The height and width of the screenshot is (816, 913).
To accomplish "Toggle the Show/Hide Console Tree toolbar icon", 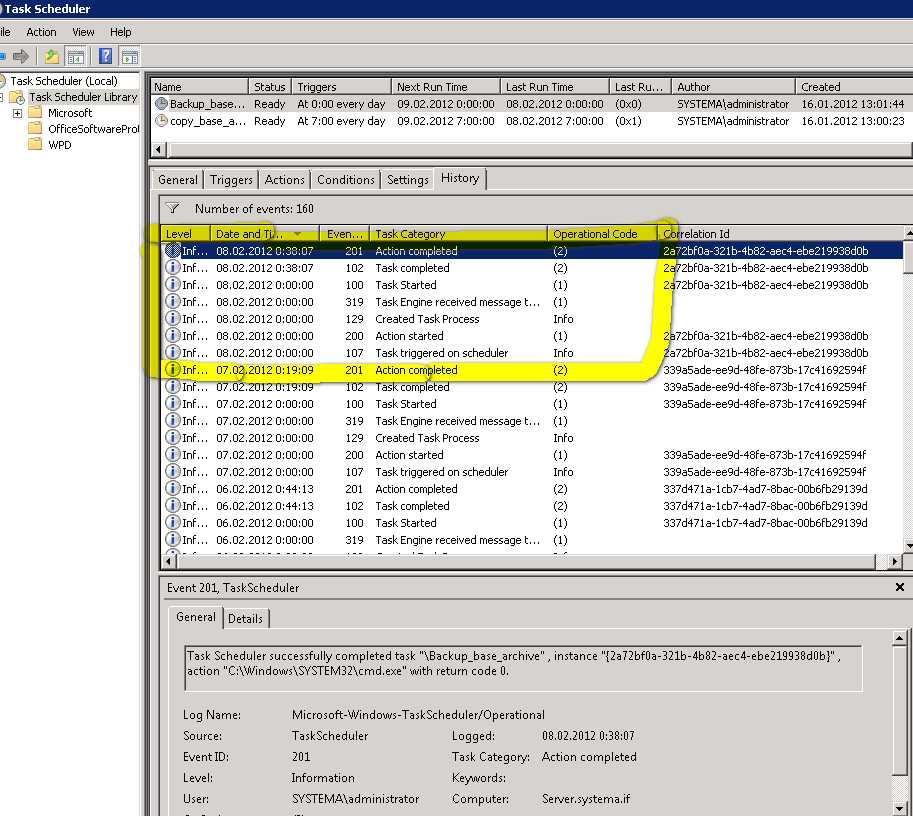I will [x=76, y=56].
